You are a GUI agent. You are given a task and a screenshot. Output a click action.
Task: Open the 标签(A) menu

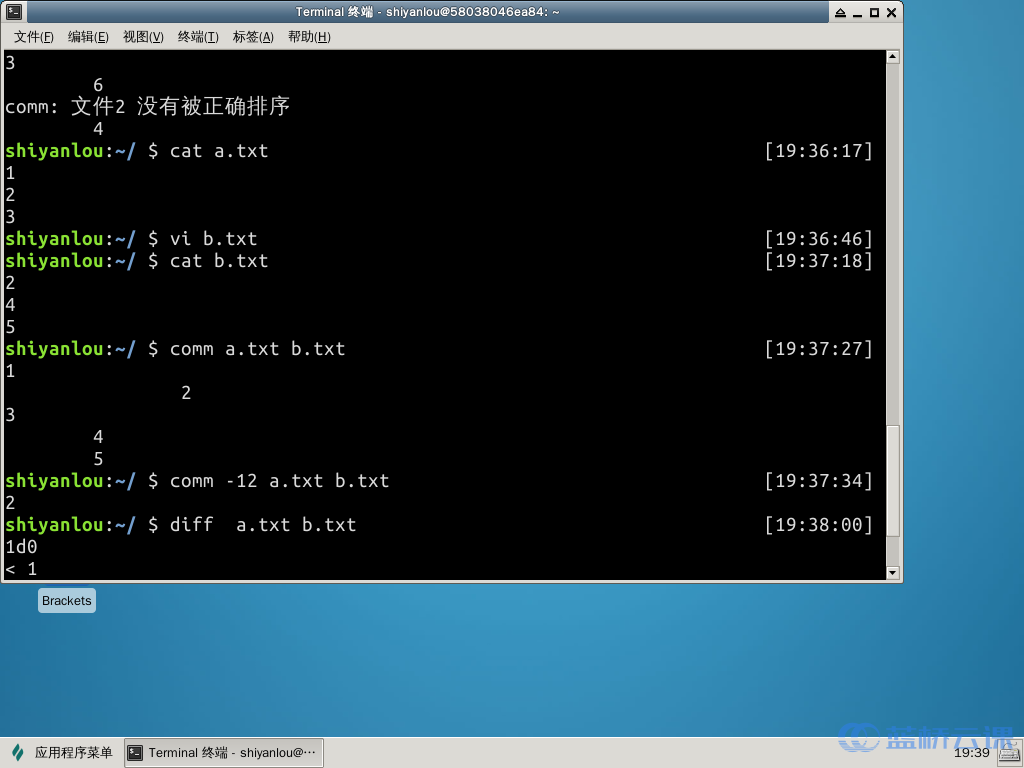[253, 37]
